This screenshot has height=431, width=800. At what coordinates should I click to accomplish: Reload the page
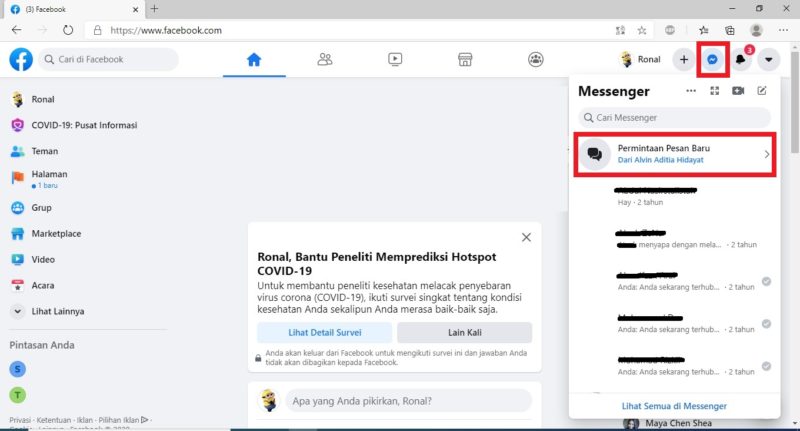pyautogui.click(x=68, y=30)
